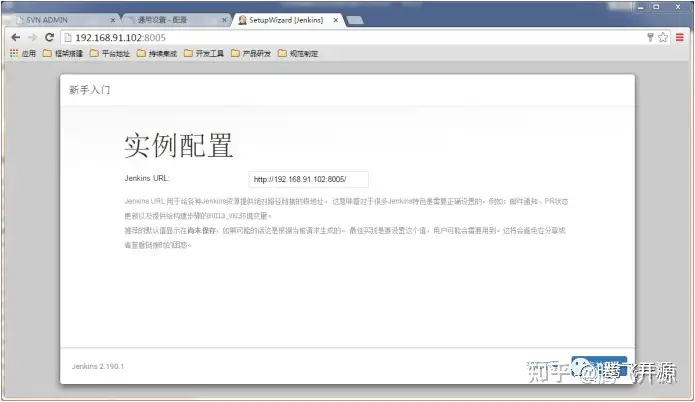Switch to the SVN ADMIN tab
This screenshot has height=402, width=695.
pos(62,20)
